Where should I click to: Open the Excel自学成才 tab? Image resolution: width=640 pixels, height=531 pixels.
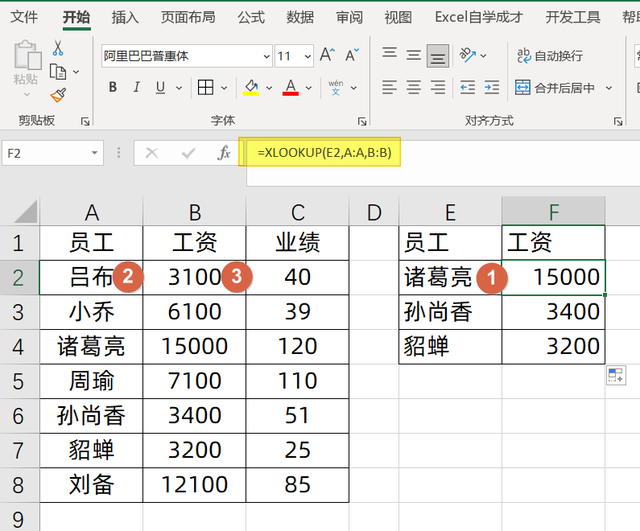pos(478,17)
